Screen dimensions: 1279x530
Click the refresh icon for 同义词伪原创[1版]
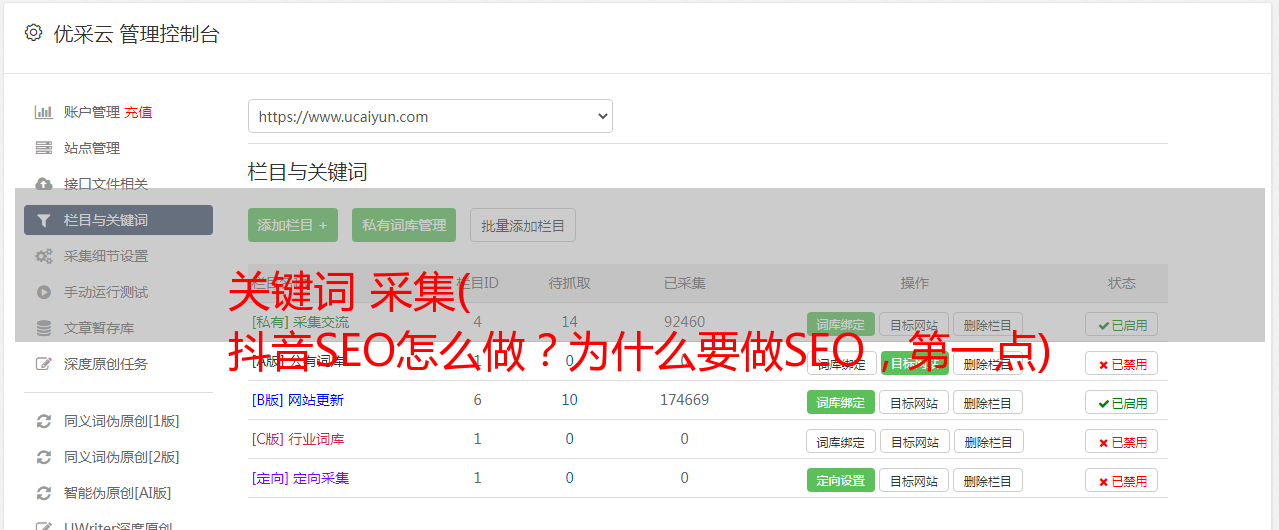[44, 421]
